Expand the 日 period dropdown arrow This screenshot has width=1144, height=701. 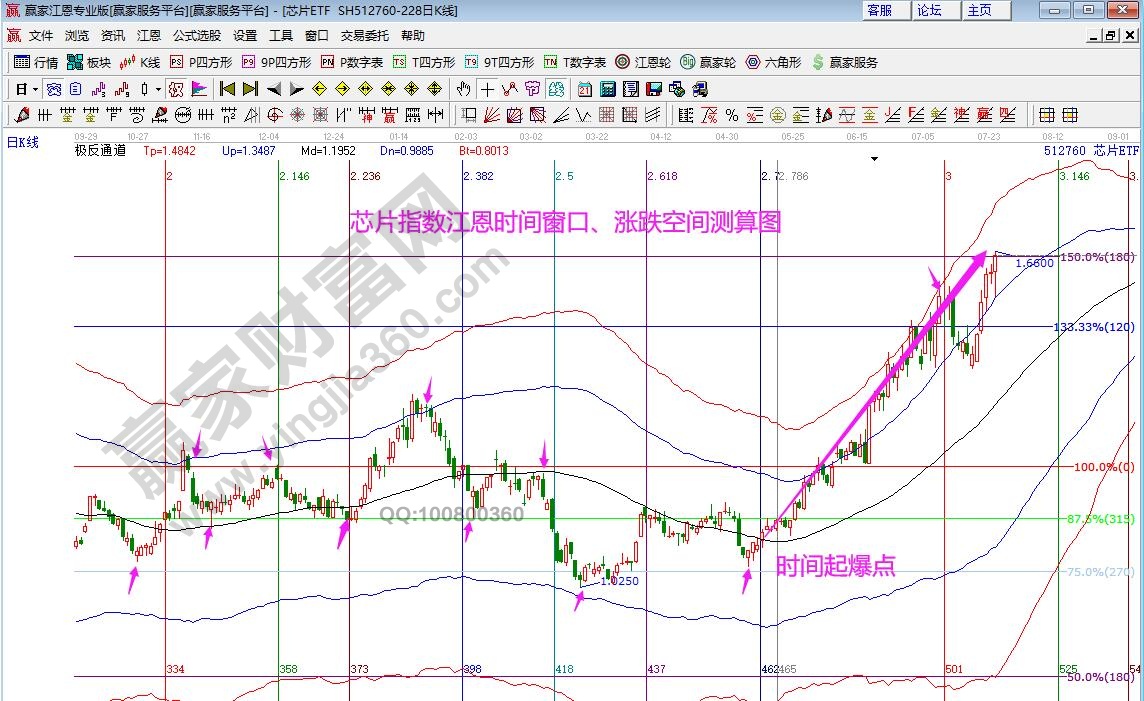[35, 88]
